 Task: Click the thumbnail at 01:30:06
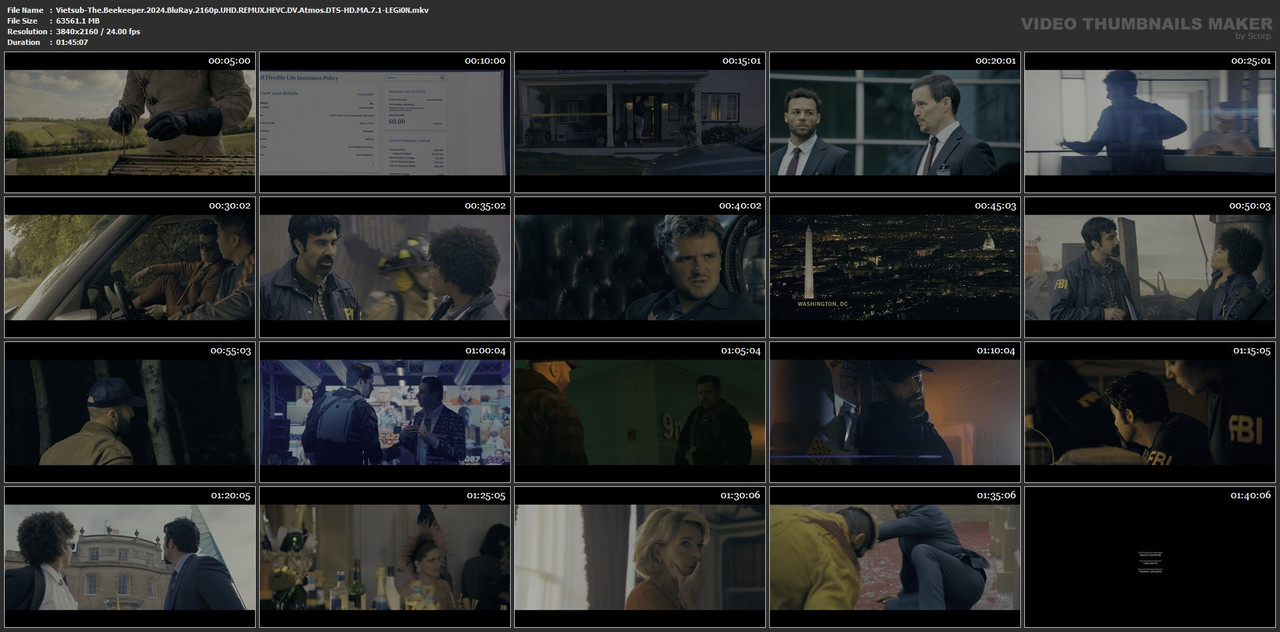click(x=640, y=557)
